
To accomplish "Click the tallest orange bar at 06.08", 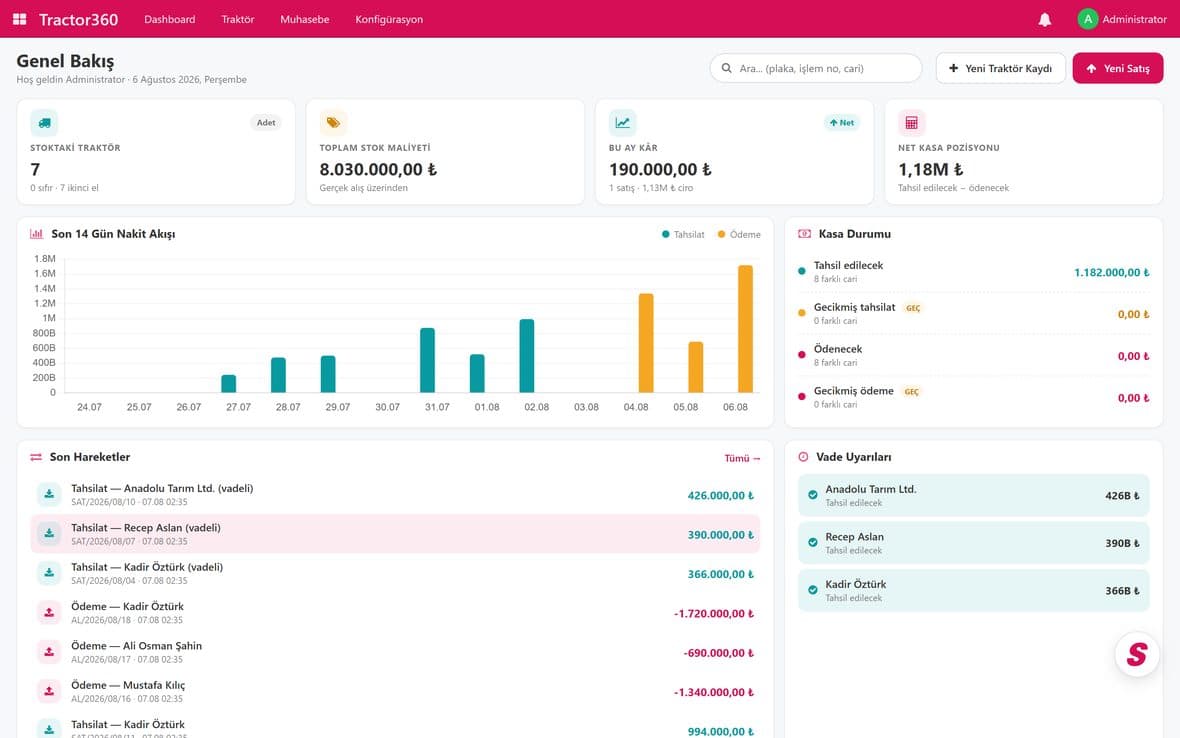I will click(745, 329).
